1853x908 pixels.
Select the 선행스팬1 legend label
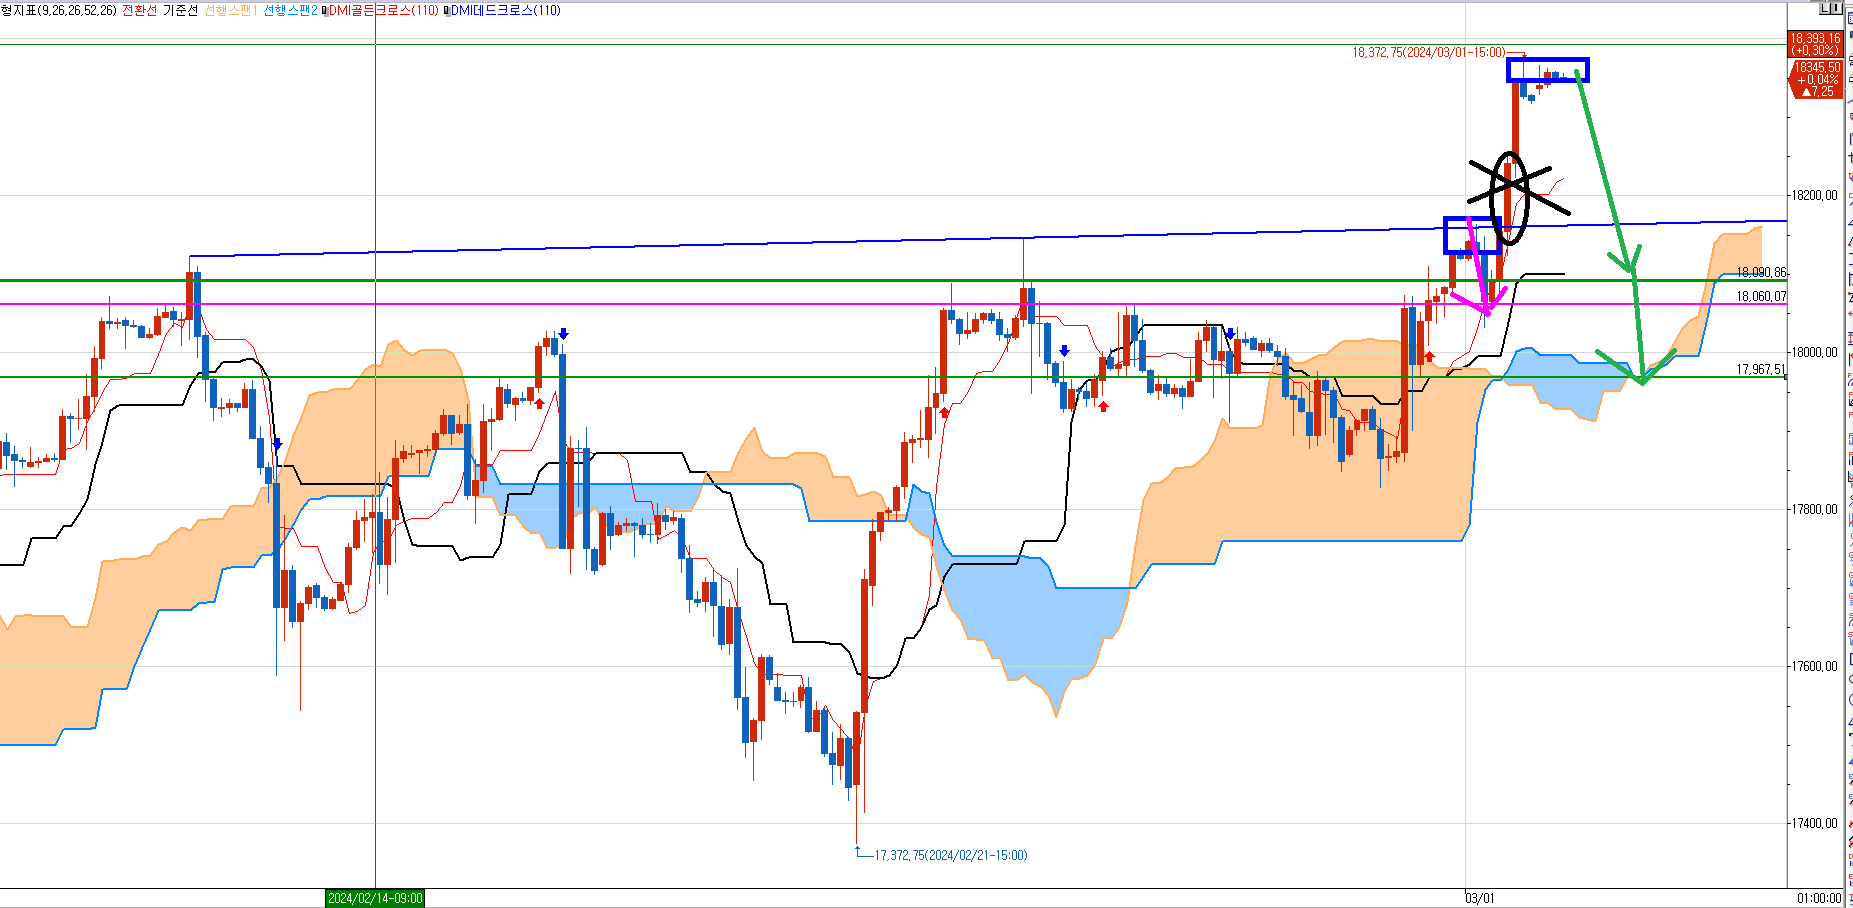[230, 10]
